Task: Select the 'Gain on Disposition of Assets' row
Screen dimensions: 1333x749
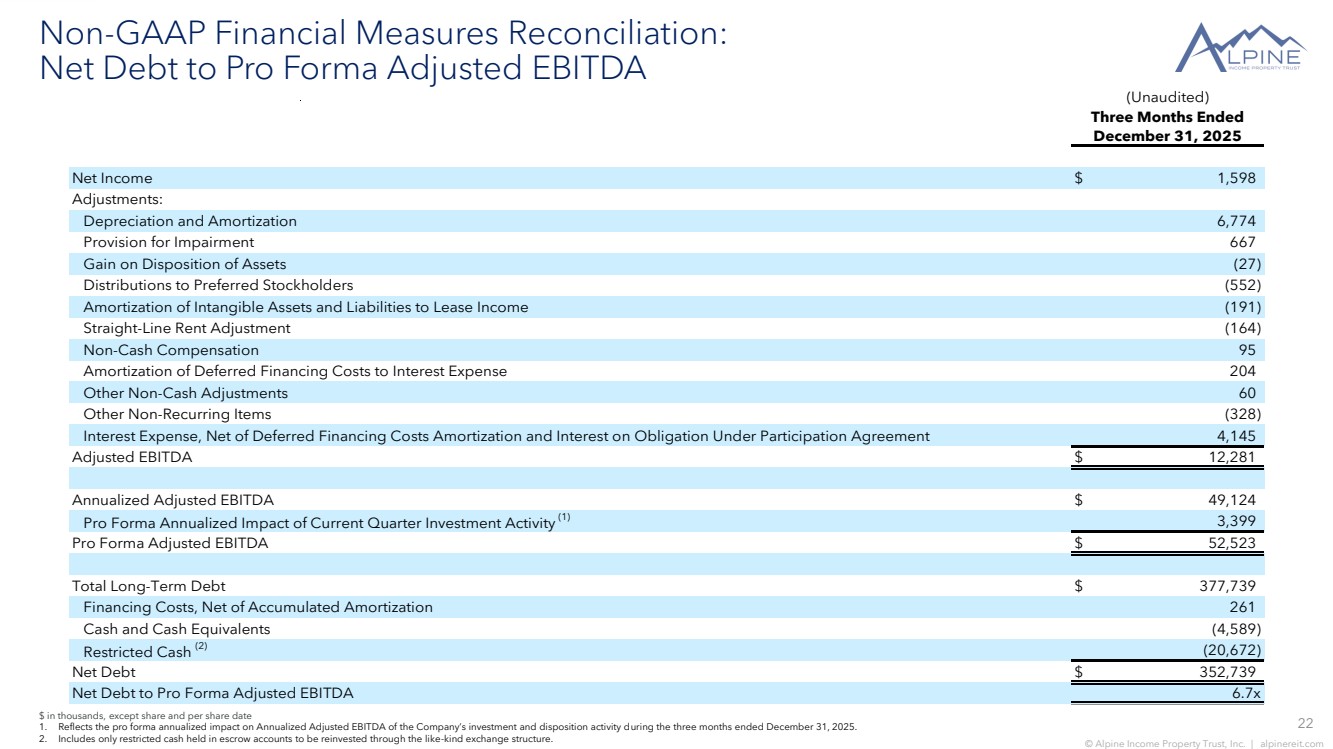Action: 185,264
